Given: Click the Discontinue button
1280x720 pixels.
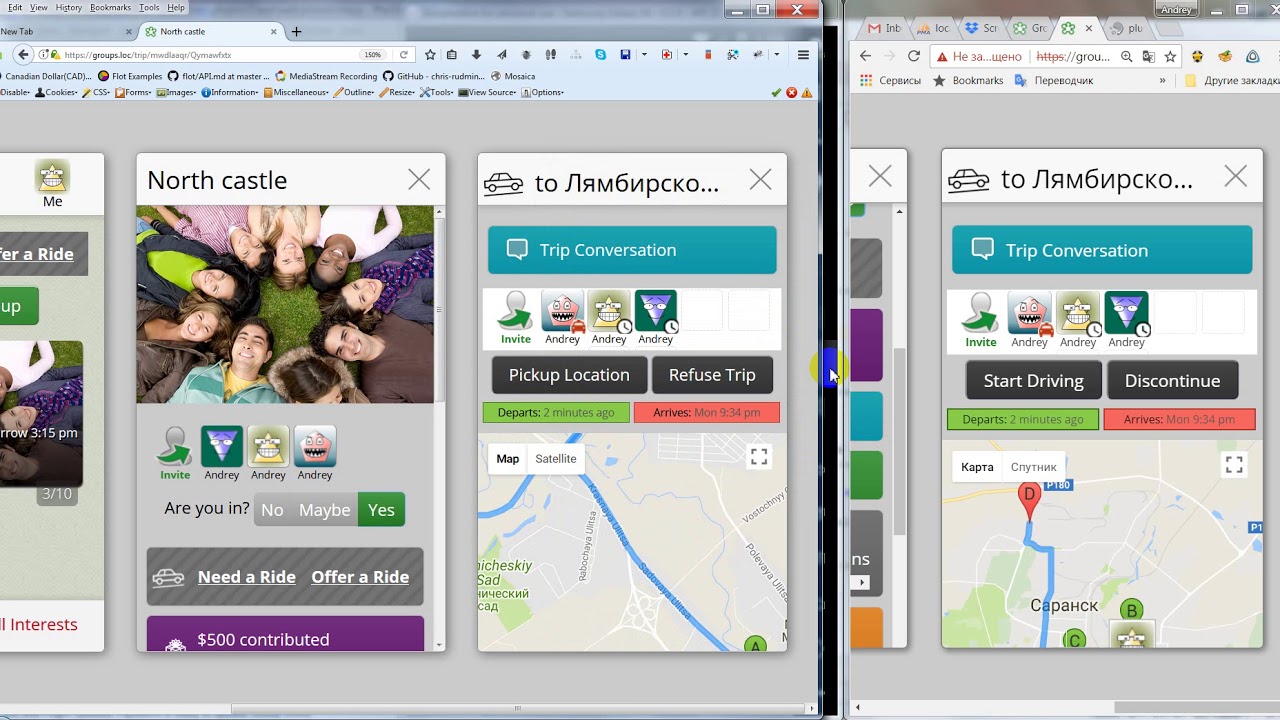Looking at the screenshot, I should click(1172, 381).
